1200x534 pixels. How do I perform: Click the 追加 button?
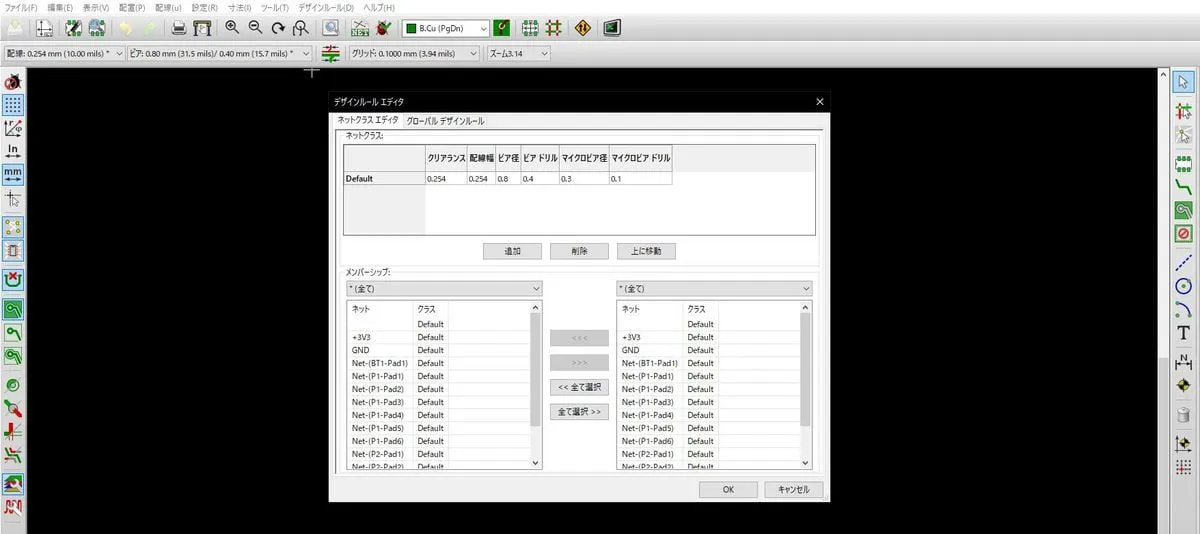pos(511,251)
